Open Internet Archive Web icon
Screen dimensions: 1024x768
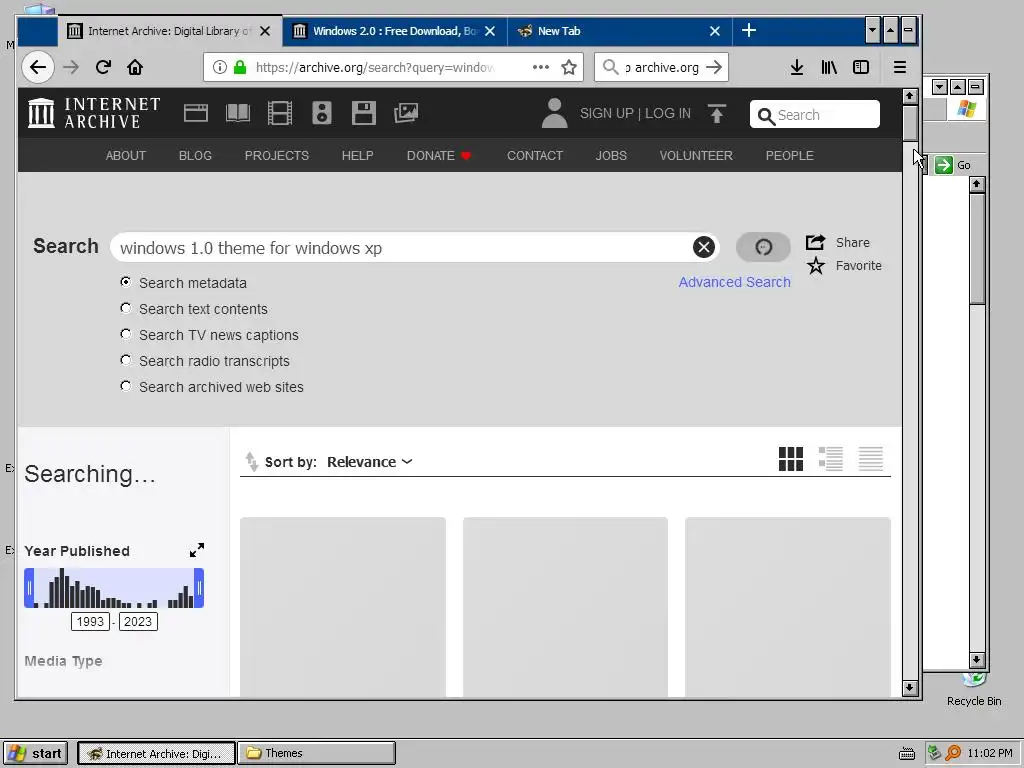(196, 114)
